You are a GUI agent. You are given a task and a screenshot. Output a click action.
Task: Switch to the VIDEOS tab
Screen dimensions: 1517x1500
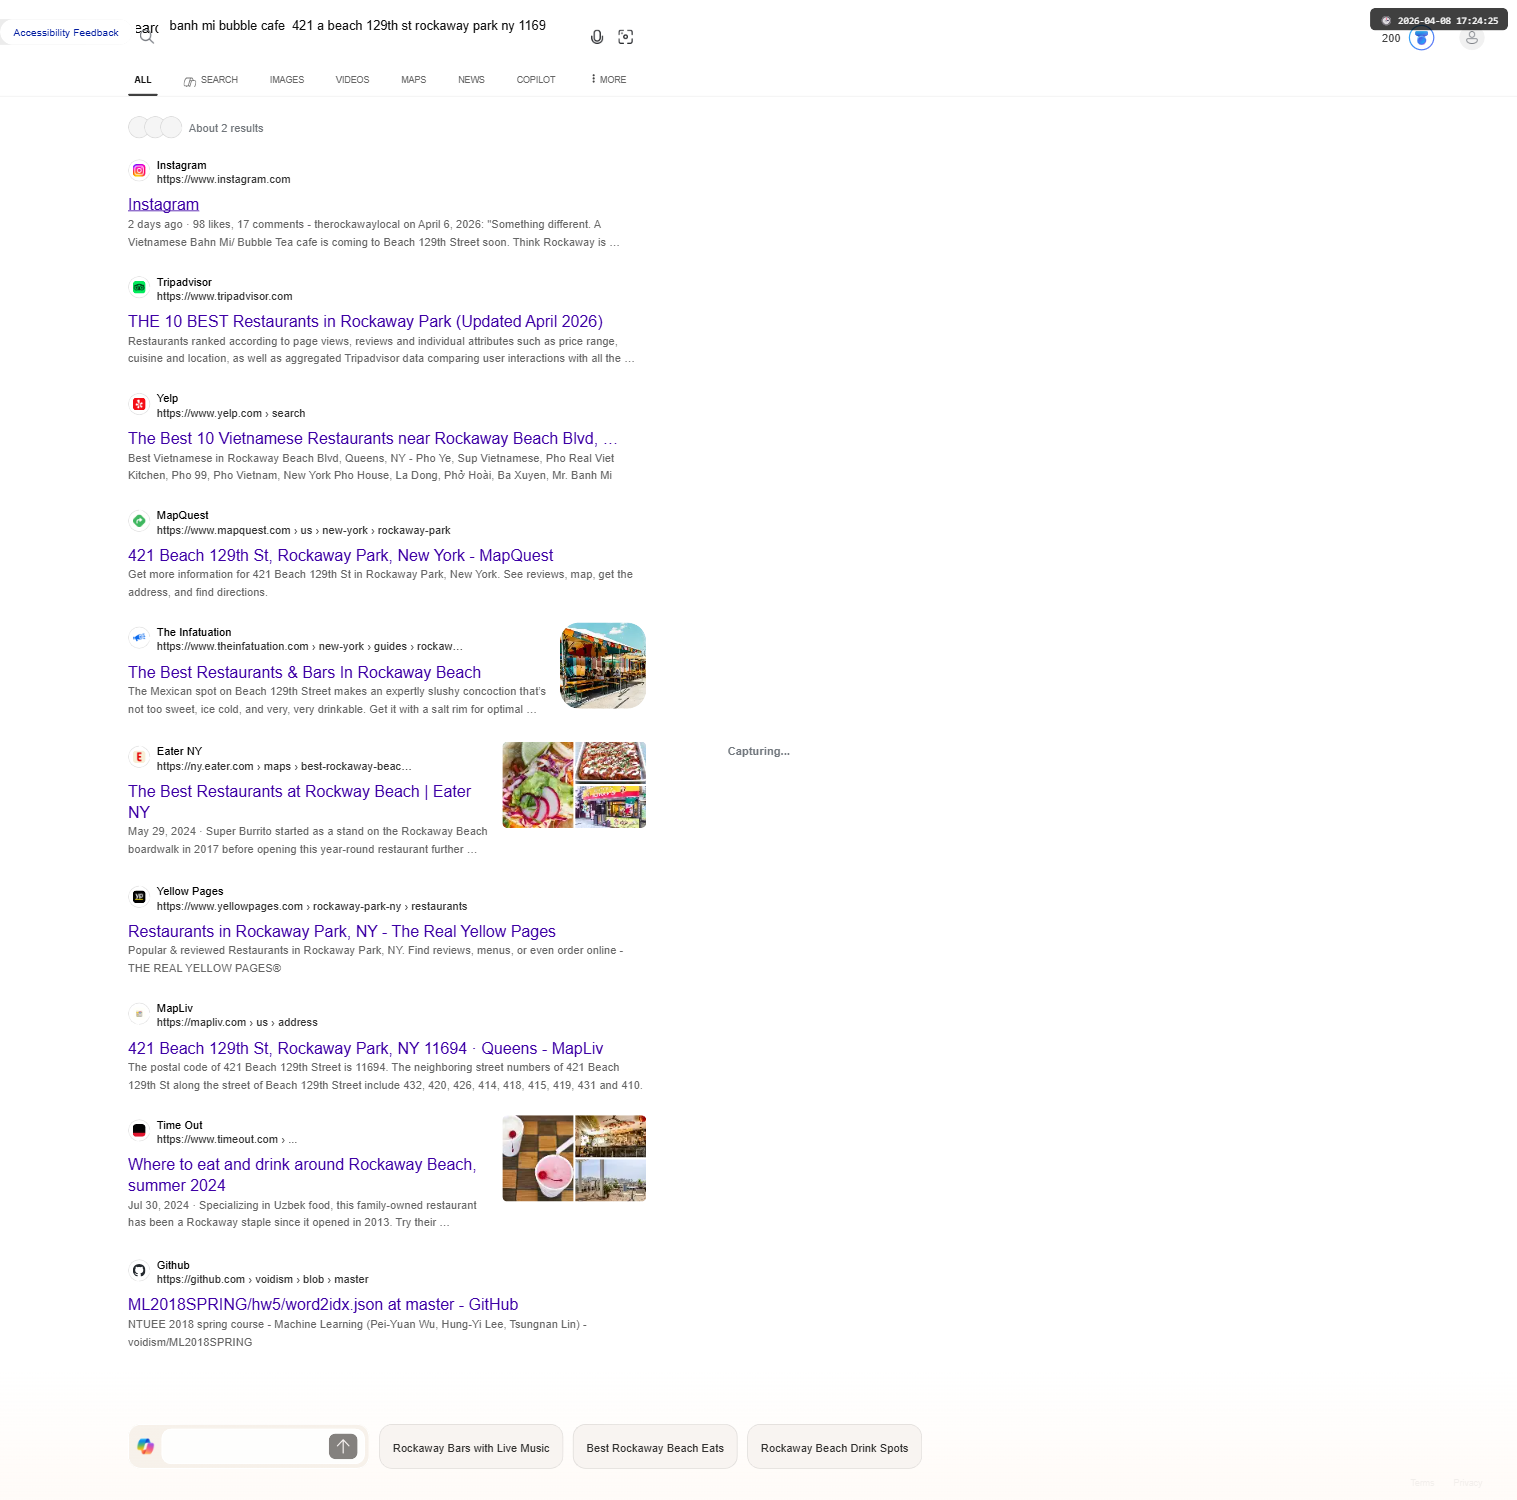click(352, 80)
